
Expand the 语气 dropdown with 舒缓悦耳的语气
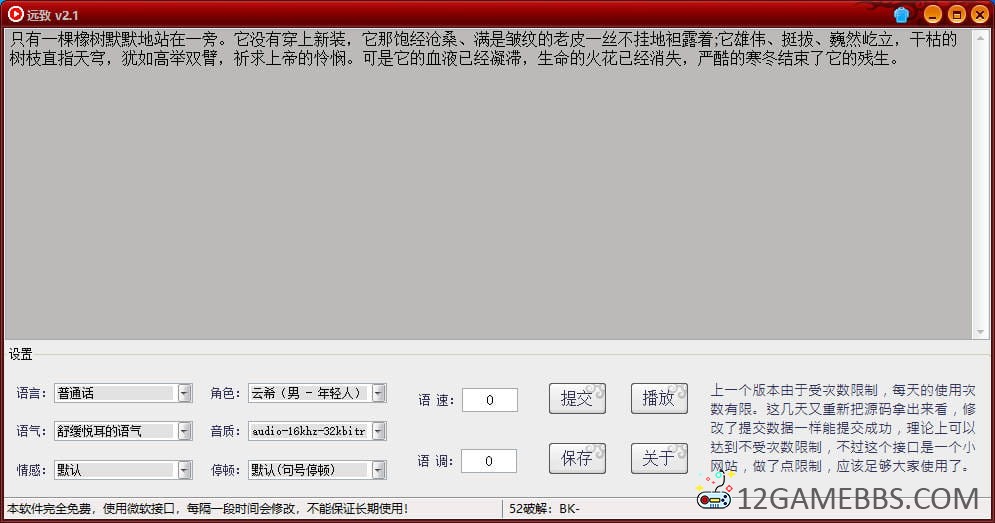click(123, 431)
